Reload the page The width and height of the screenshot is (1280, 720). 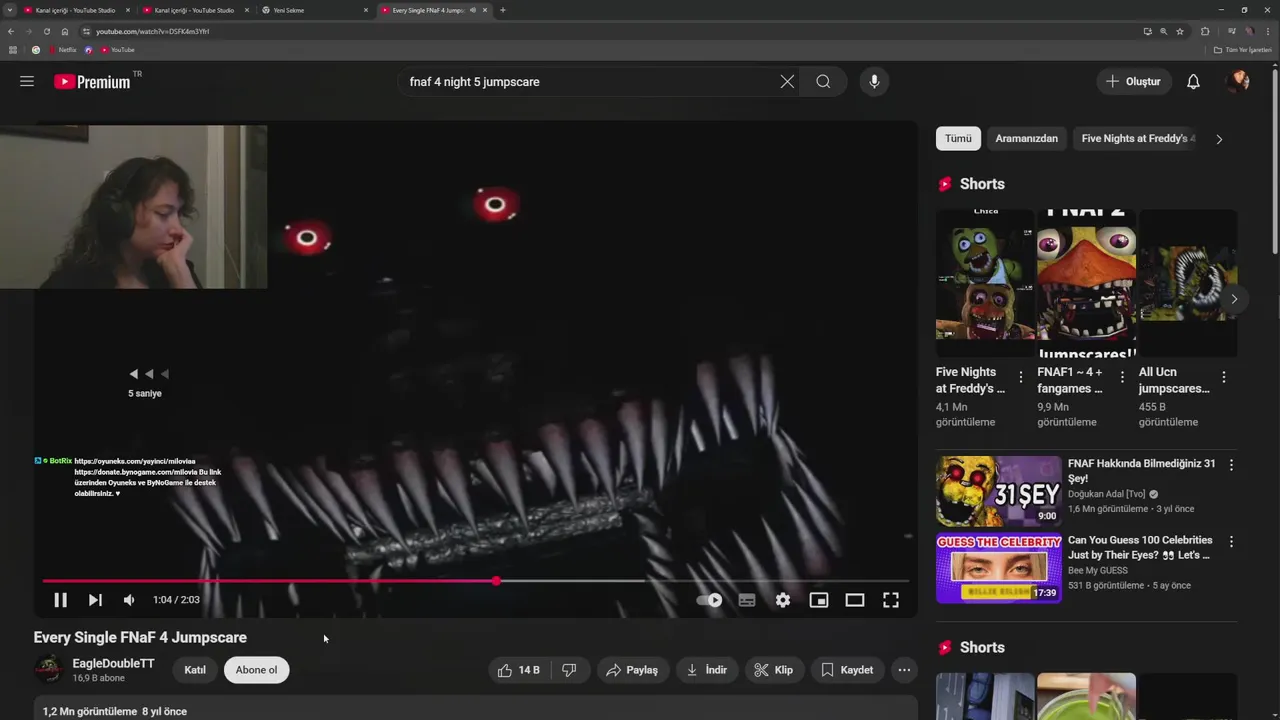coord(46,31)
